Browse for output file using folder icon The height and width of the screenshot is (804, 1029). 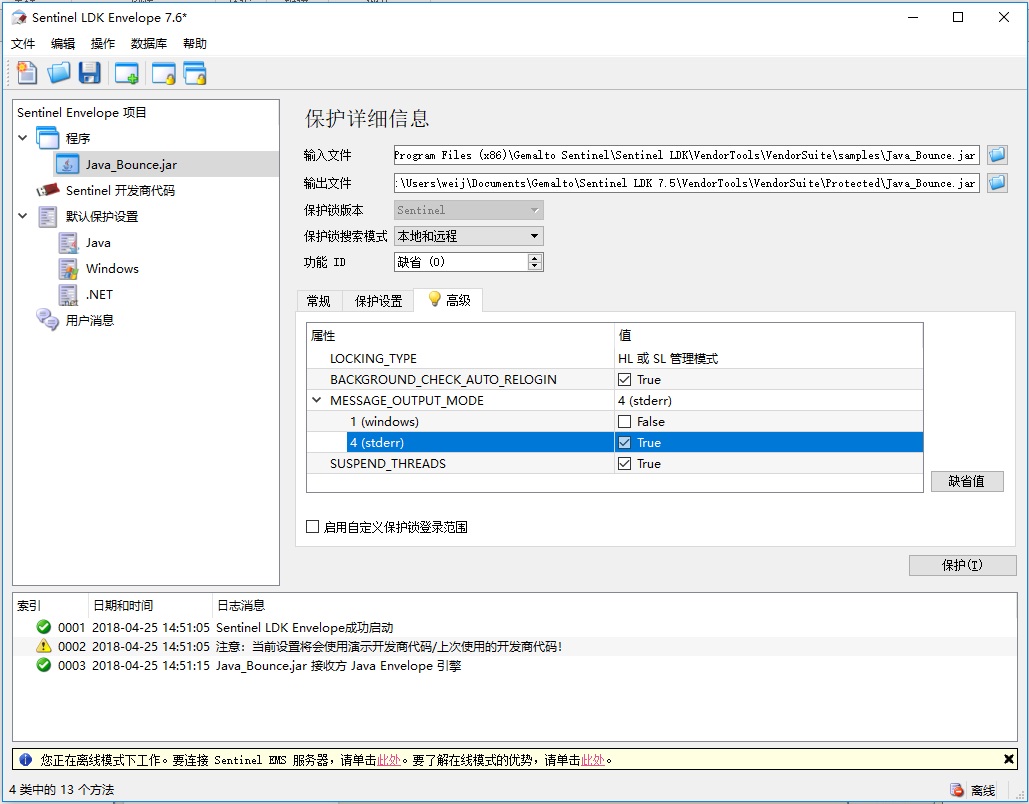(997, 183)
